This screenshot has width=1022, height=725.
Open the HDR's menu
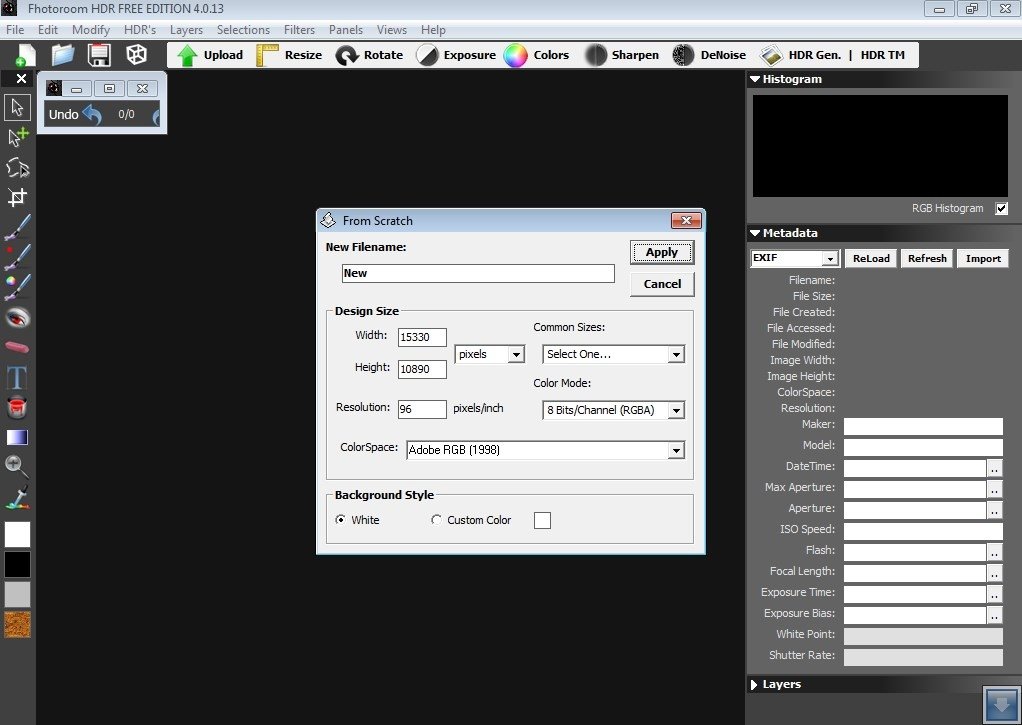[140, 30]
